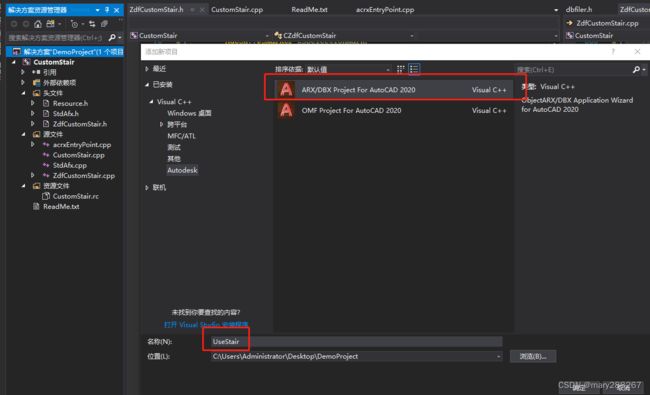
Task: Click the magnifier icon in the dialog search box
Action: click(x=636, y=70)
